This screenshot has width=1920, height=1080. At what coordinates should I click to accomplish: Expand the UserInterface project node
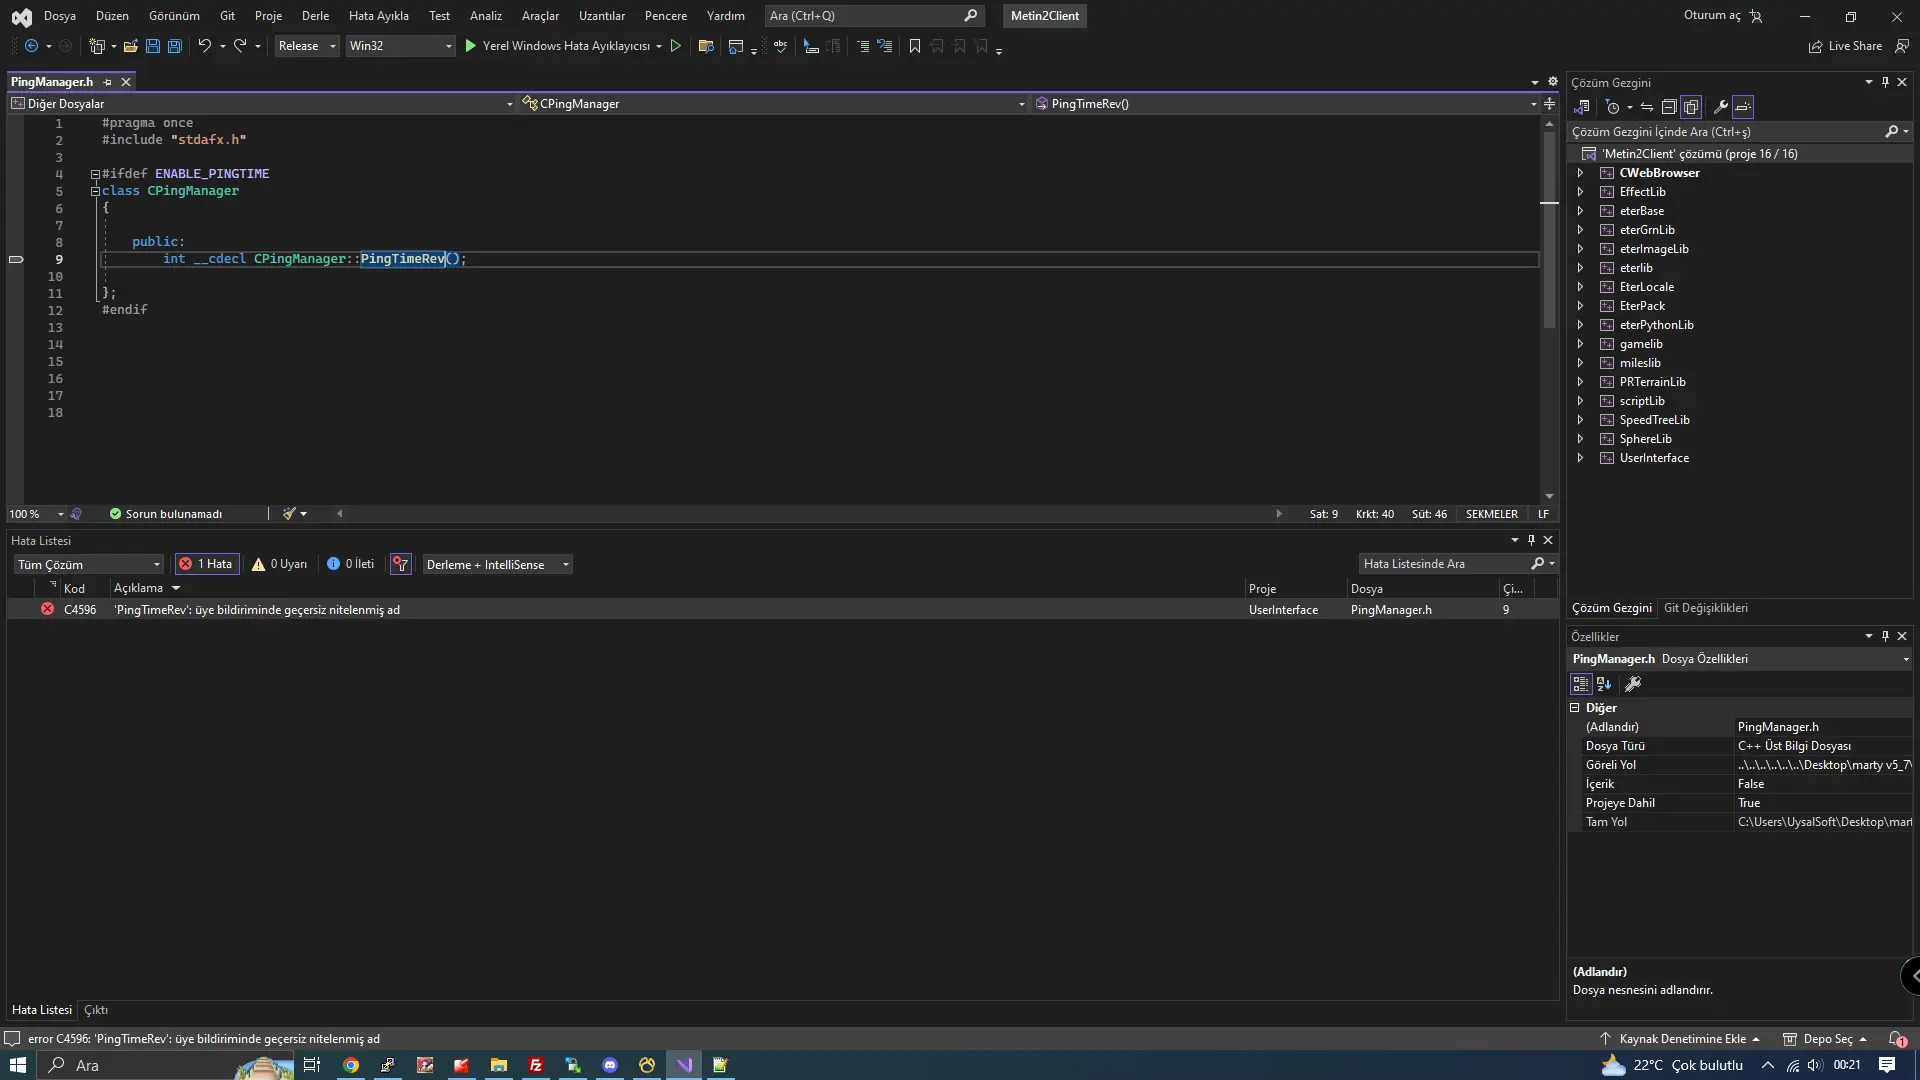click(1581, 458)
